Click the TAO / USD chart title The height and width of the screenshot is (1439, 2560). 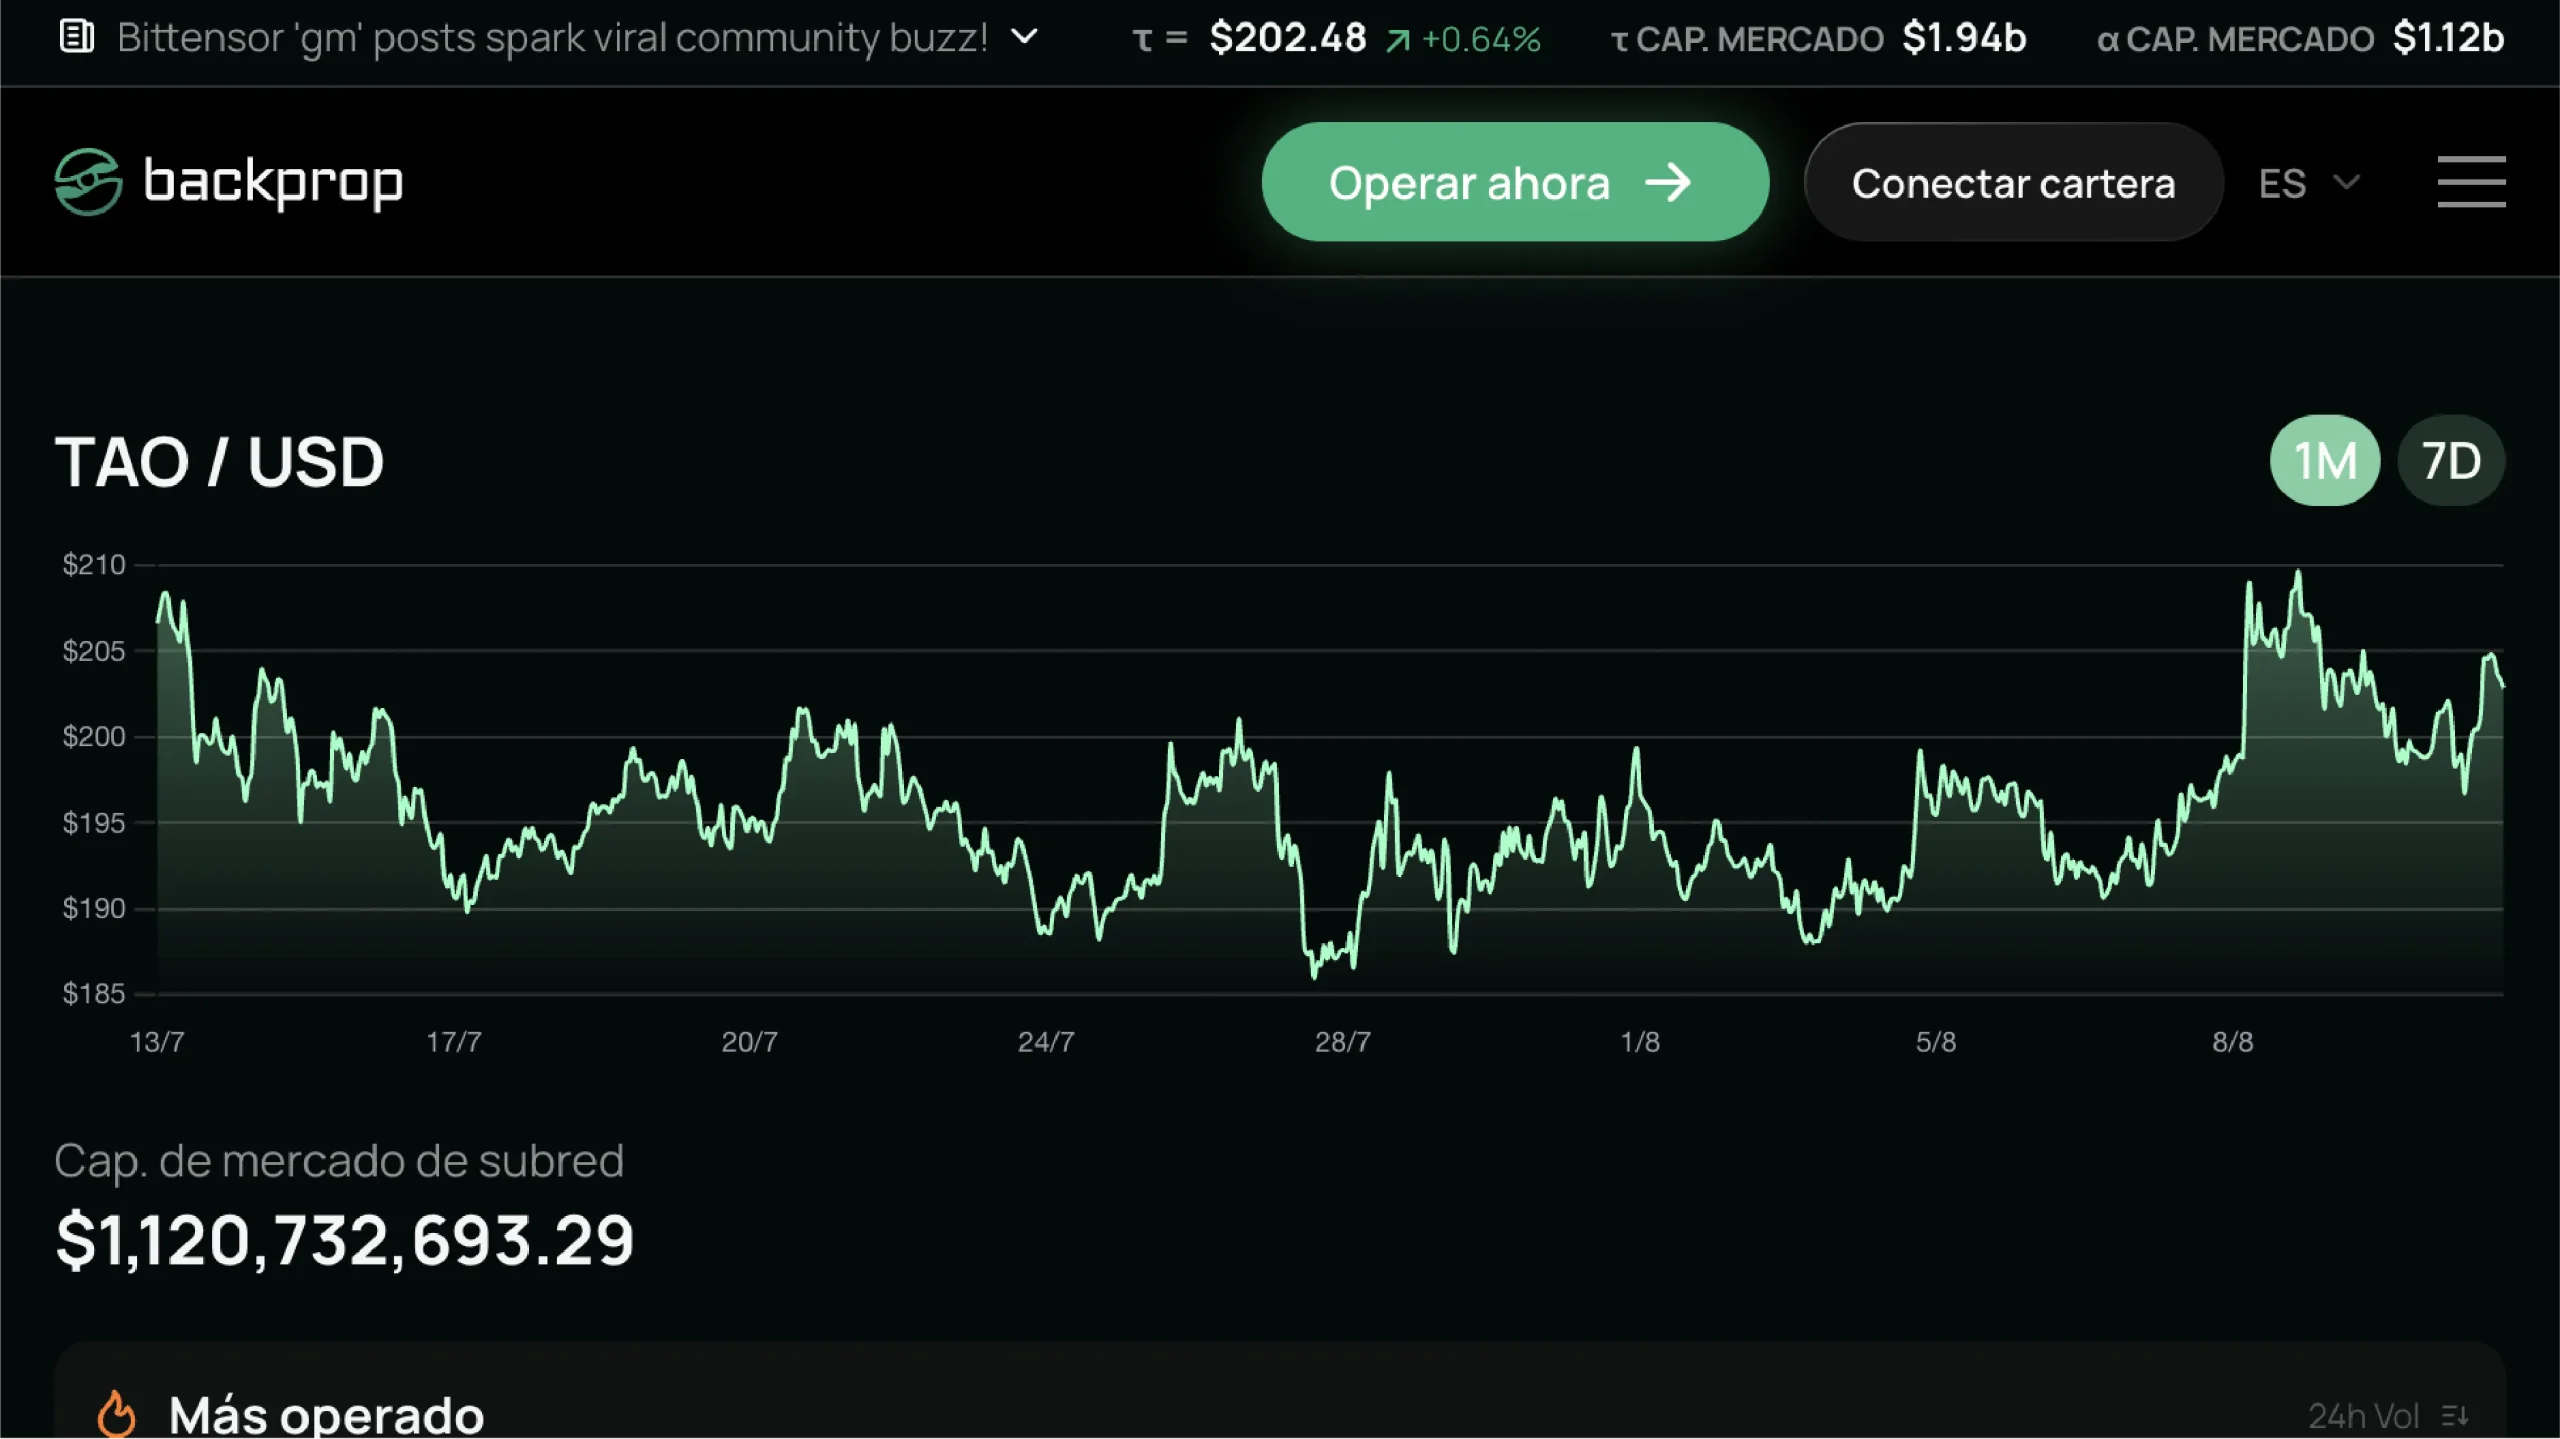click(x=219, y=462)
